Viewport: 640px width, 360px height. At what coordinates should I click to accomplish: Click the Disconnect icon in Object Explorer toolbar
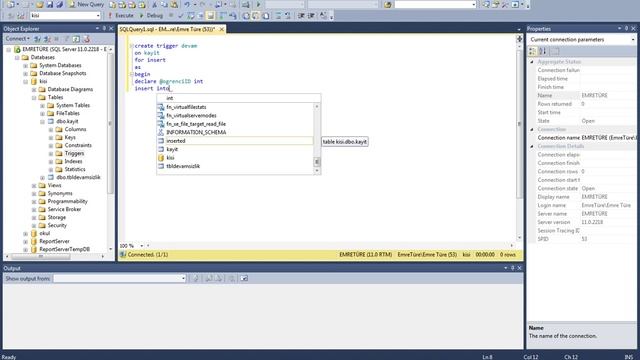47,39
